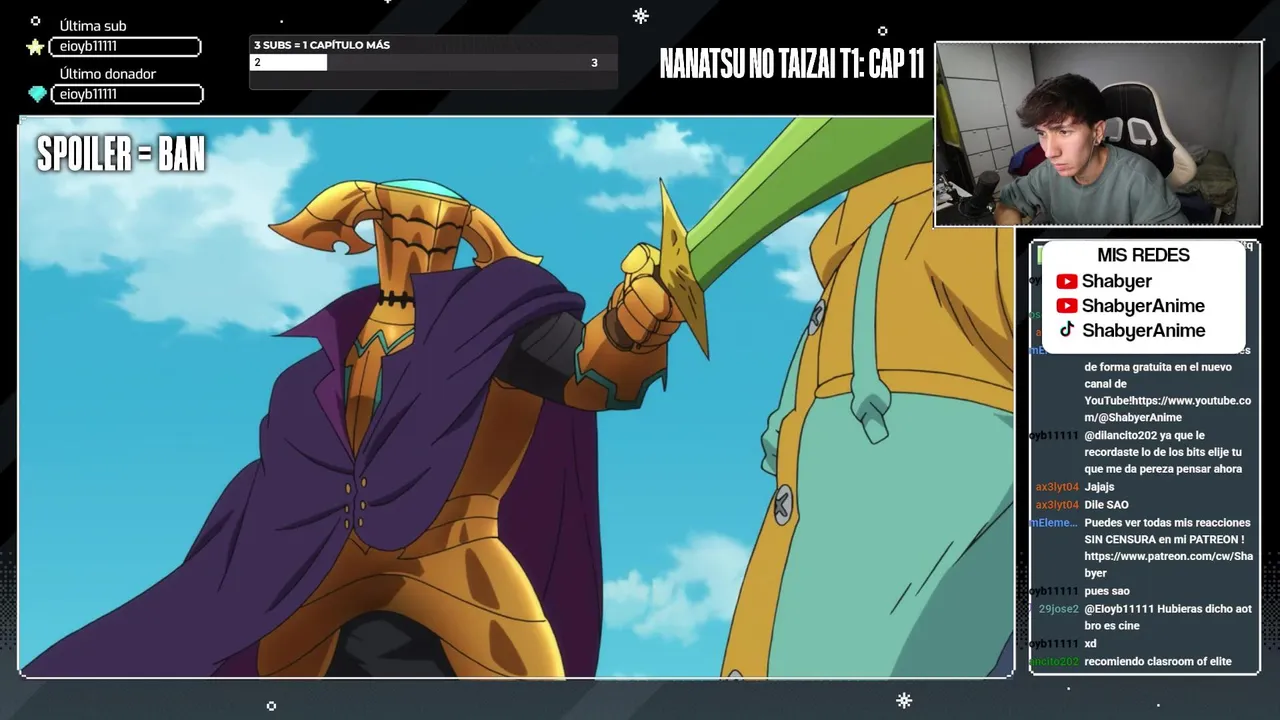This screenshot has width=1280, height=720.
Task: Open the Shabyer YouTube channel entry
Action: [x=1105, y=282]
